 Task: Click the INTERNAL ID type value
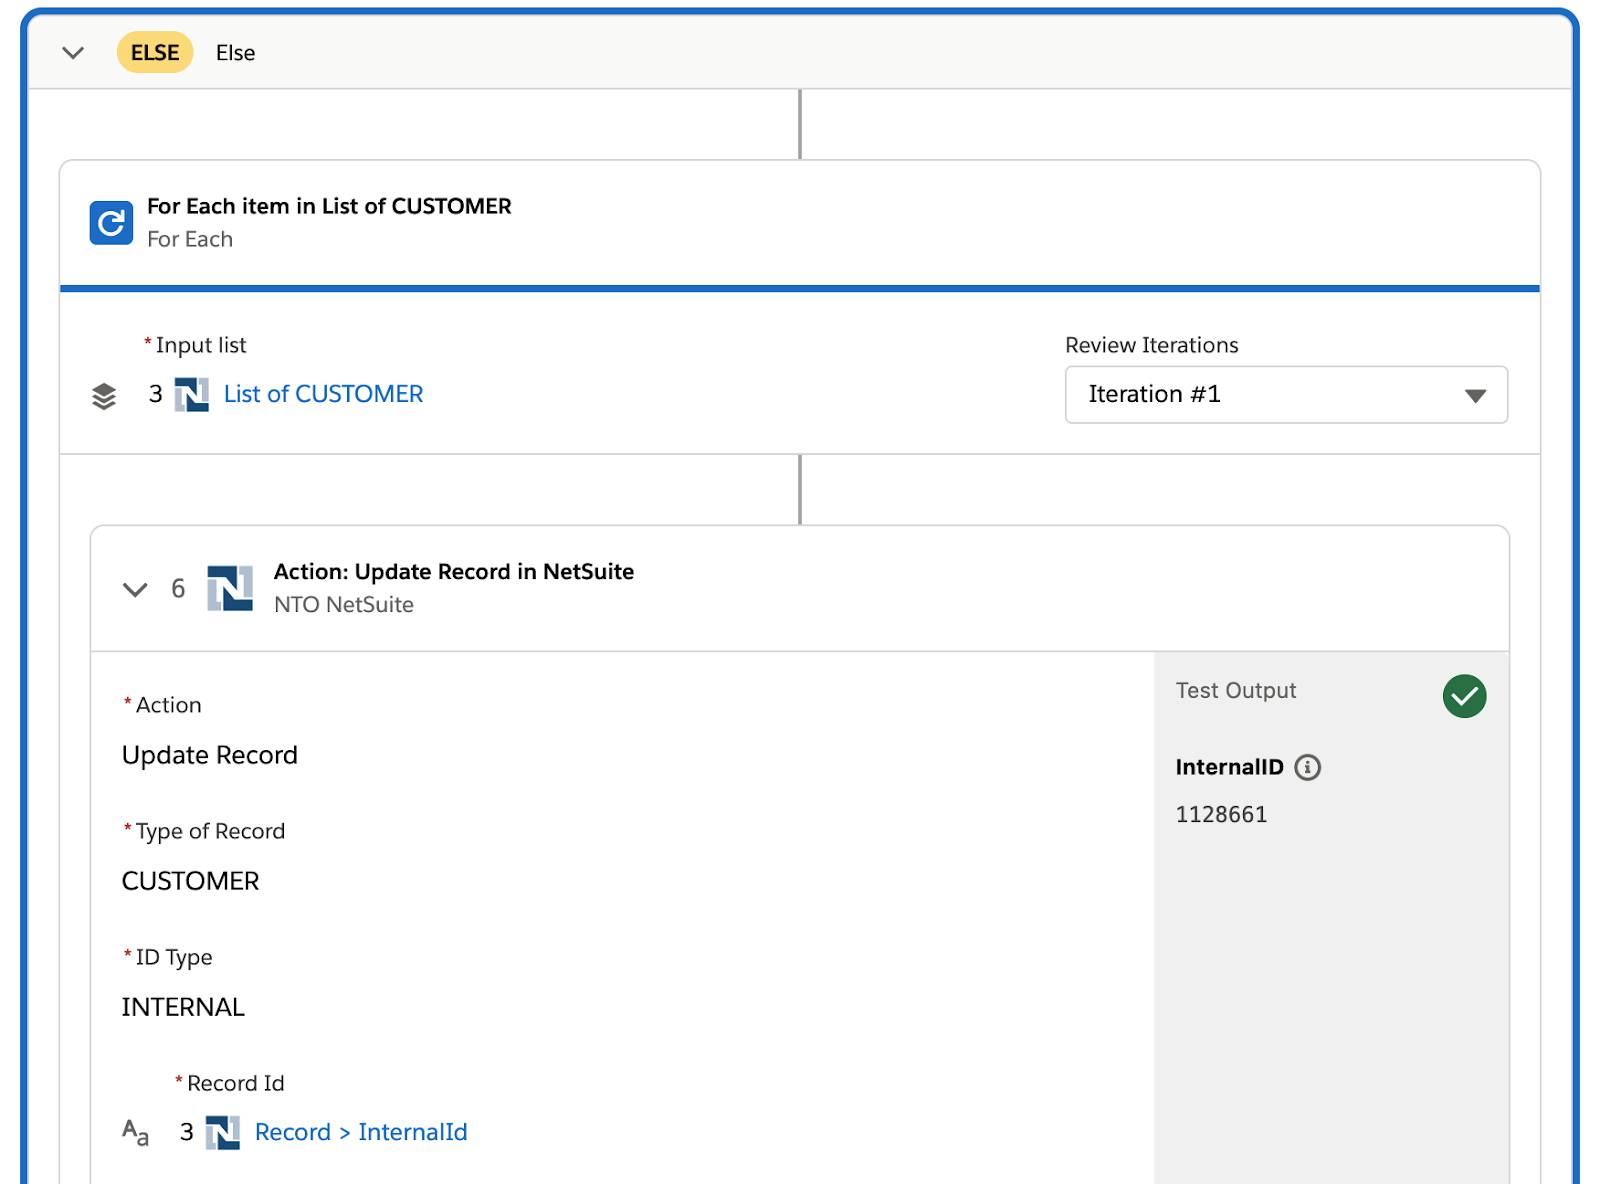point(183,1007)
